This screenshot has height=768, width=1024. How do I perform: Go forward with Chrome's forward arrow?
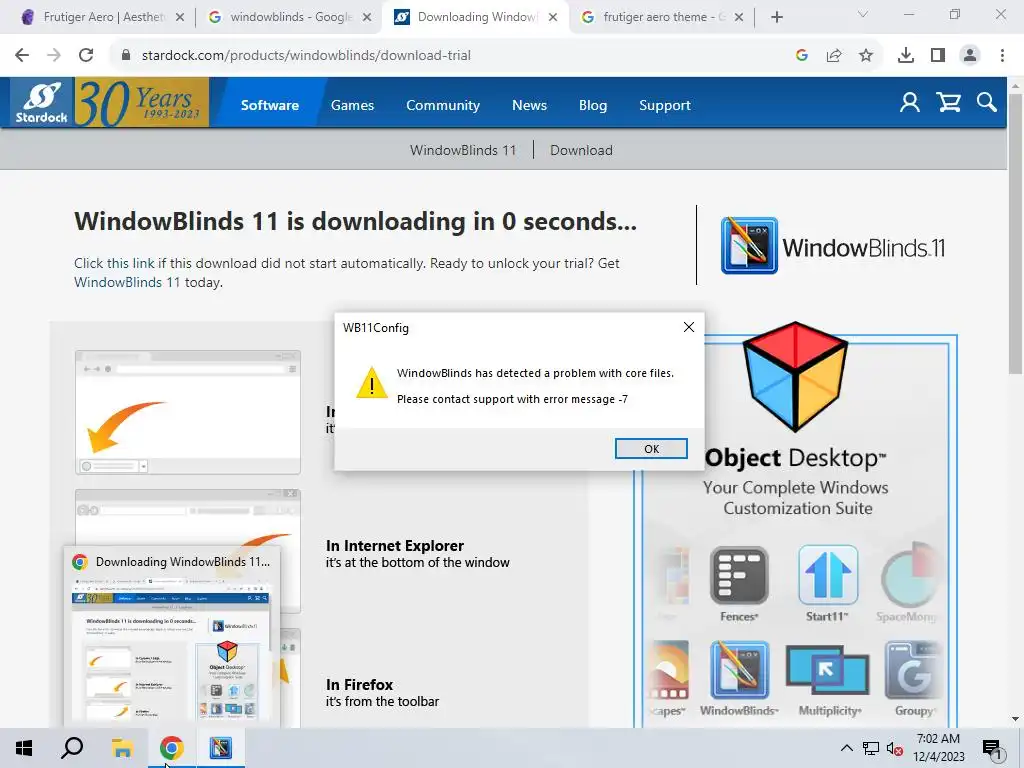pos(54,56)
